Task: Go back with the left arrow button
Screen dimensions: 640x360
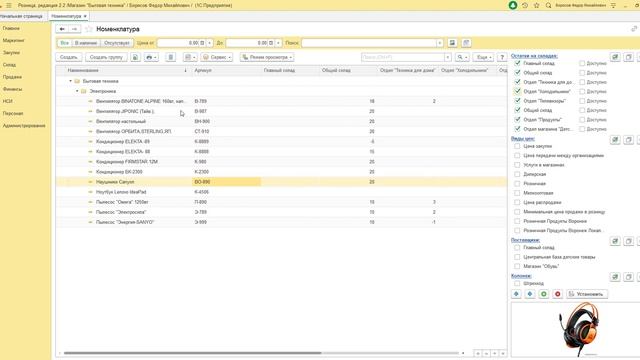Action: point(62,29)
